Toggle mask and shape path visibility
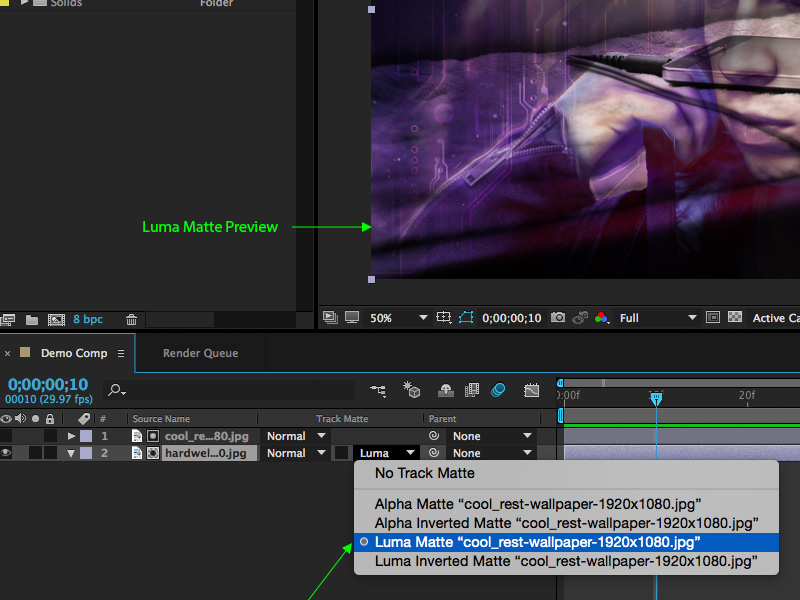The width and height of the screenshot is (800, 600). click(x=466, y=317)
